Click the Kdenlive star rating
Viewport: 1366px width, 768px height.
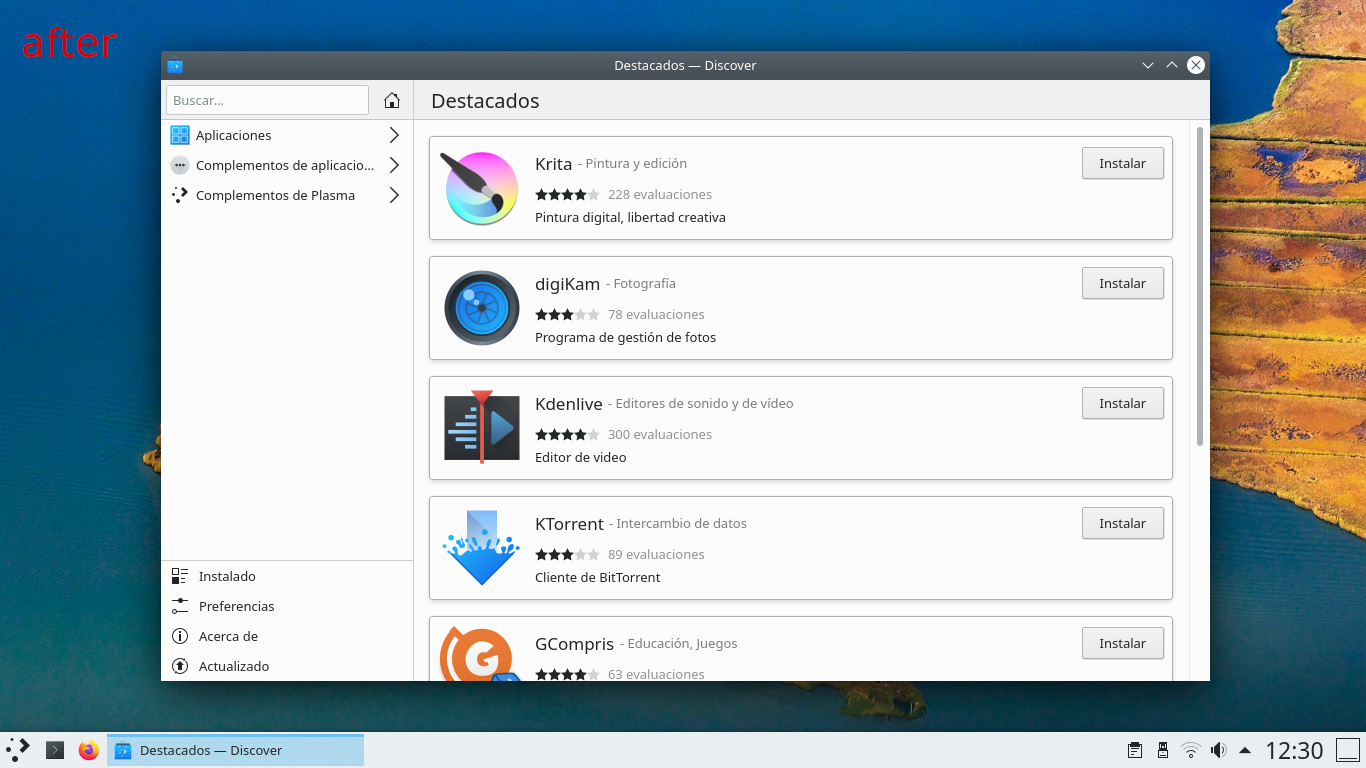(x=567, y=434)
